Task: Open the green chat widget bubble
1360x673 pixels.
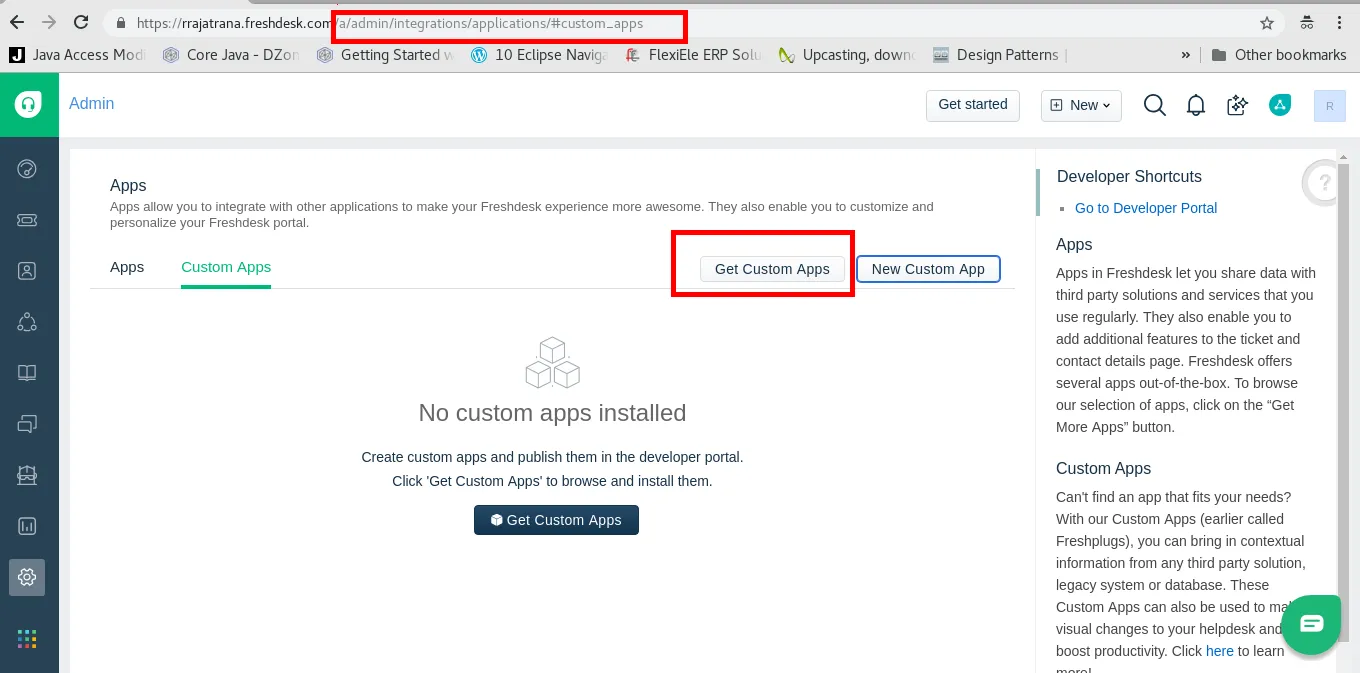Action: 1311,624
